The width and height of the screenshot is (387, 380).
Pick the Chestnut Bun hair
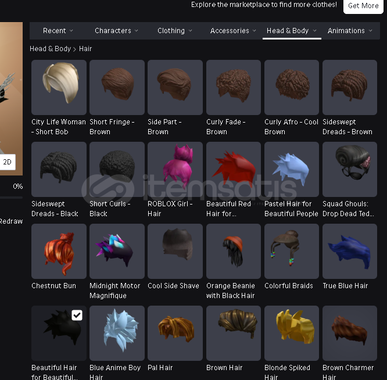(x=59, y=251)
